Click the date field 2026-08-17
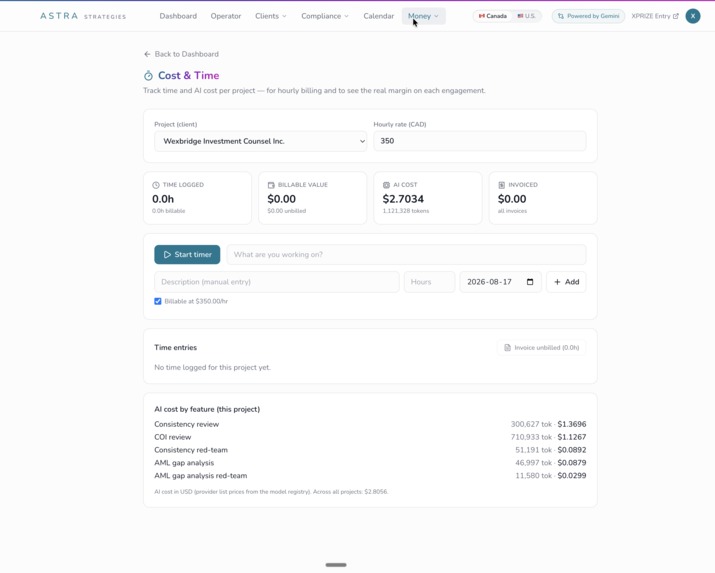 [x=500, y=282]
